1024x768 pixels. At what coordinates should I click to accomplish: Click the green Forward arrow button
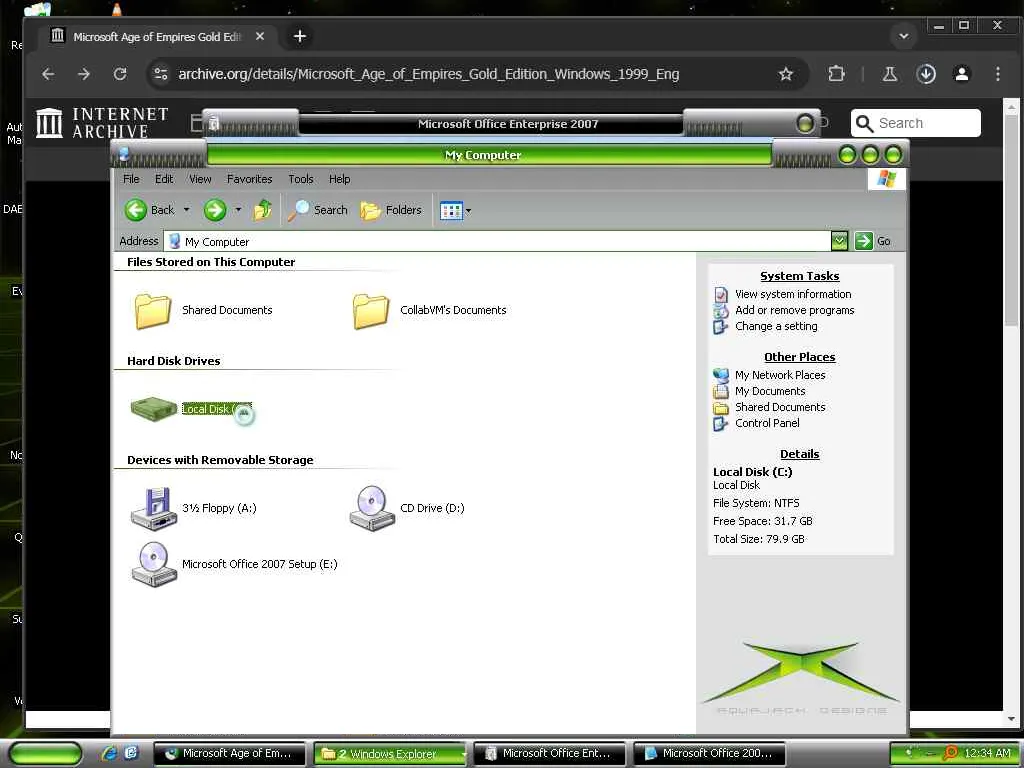coord(215,210)
